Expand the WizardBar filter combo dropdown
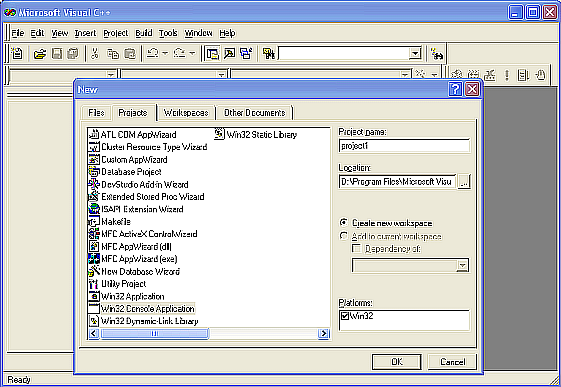This screenshot has height=387, width=561. coord(221,75)
